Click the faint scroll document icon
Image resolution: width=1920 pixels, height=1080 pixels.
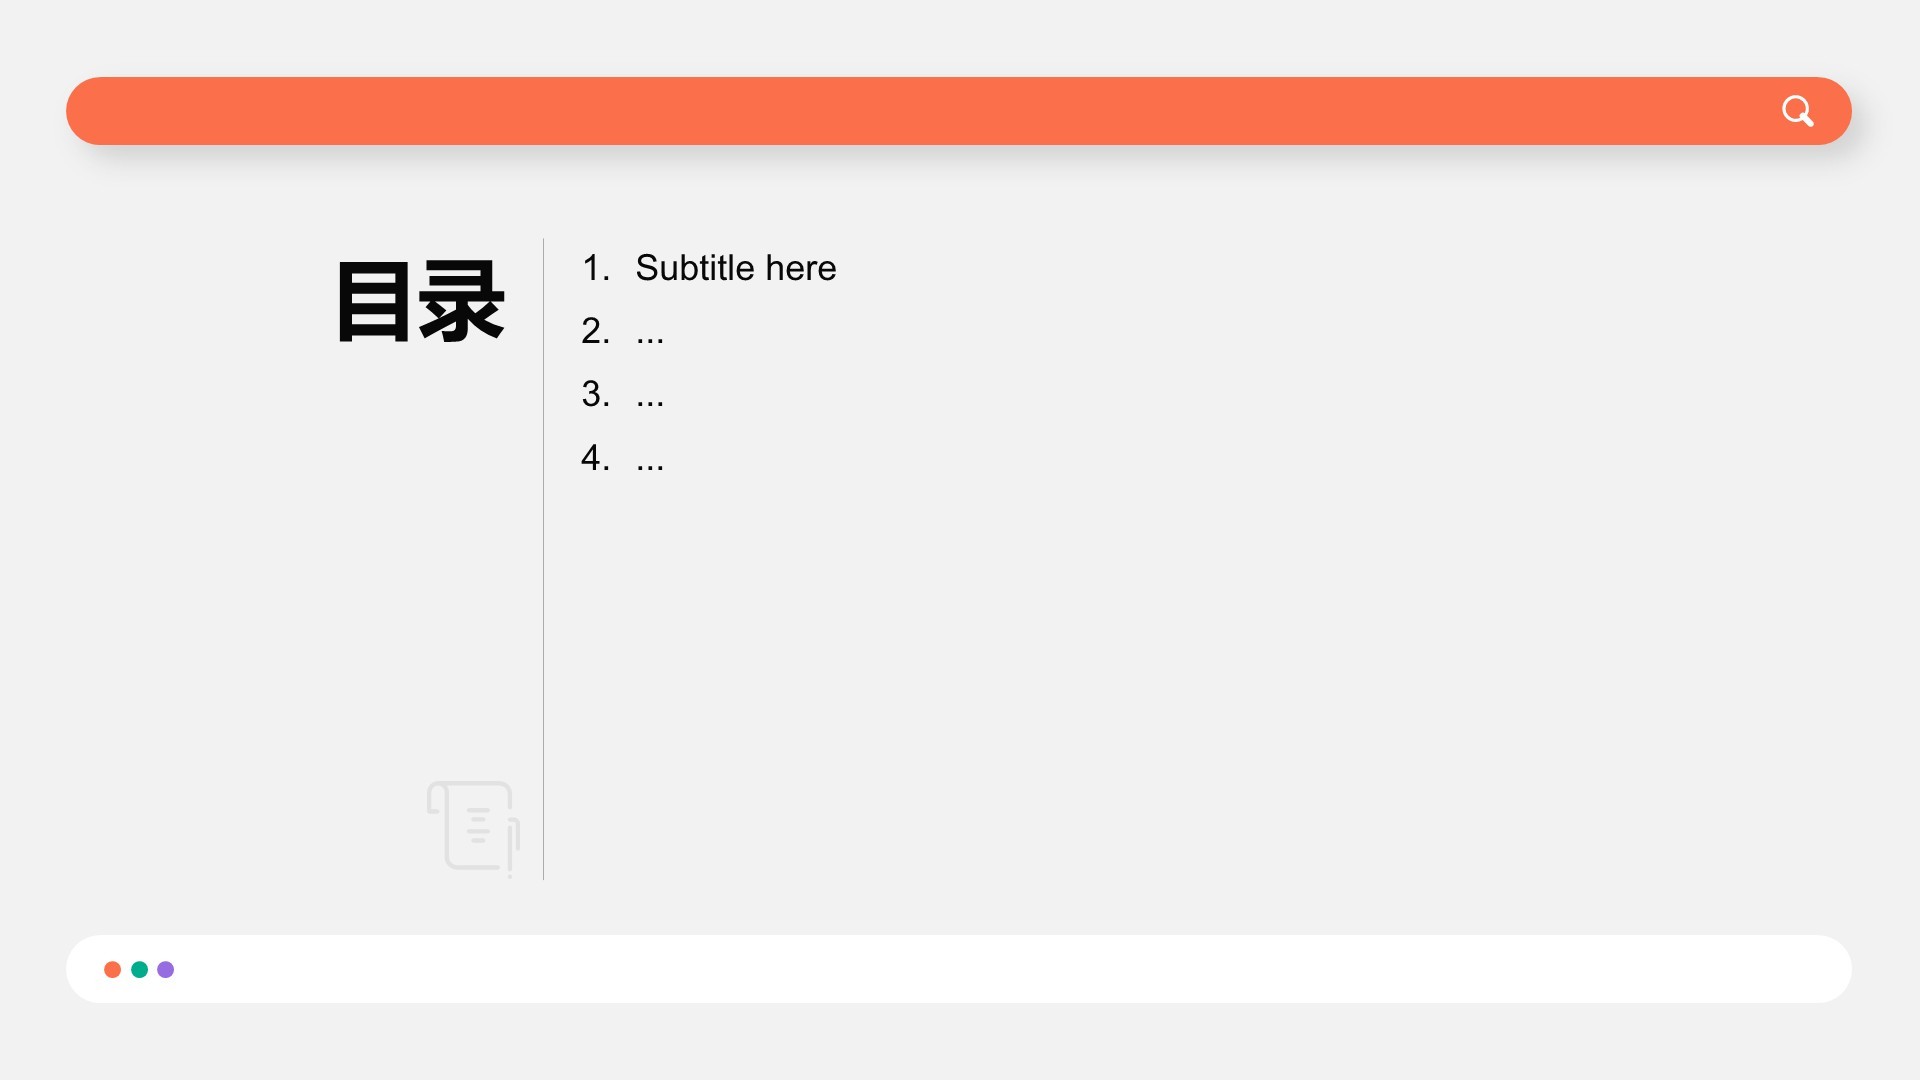tap(473, 827)
